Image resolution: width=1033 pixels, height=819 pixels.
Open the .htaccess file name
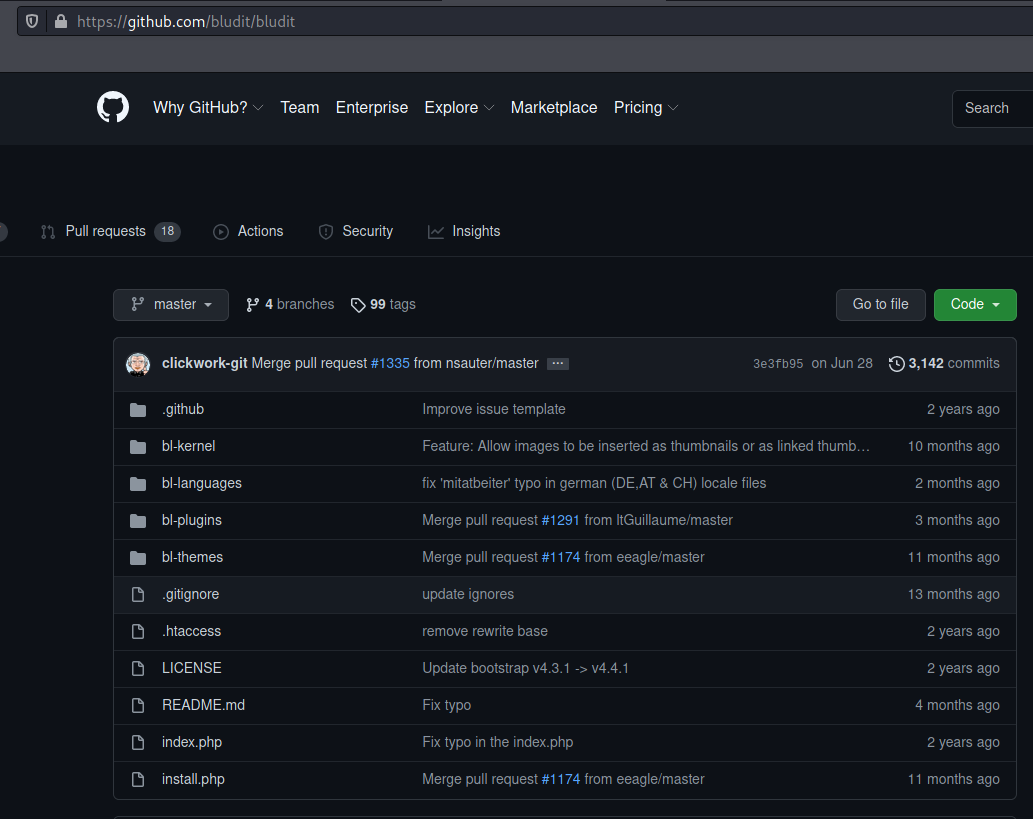click(x=192, y=631)
